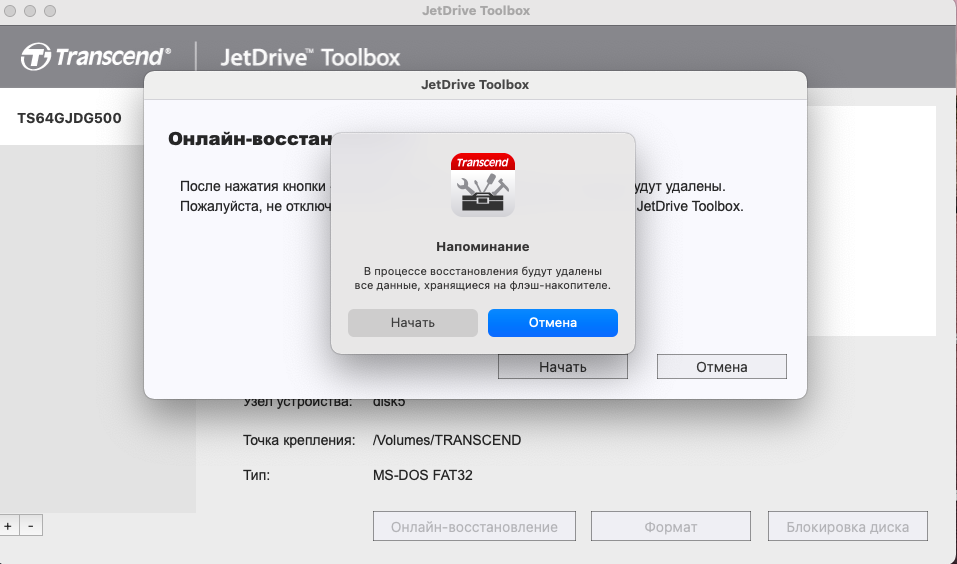Click the plus button below sidebar
This screenshot has width=957, height=564.
click(8, 526)
